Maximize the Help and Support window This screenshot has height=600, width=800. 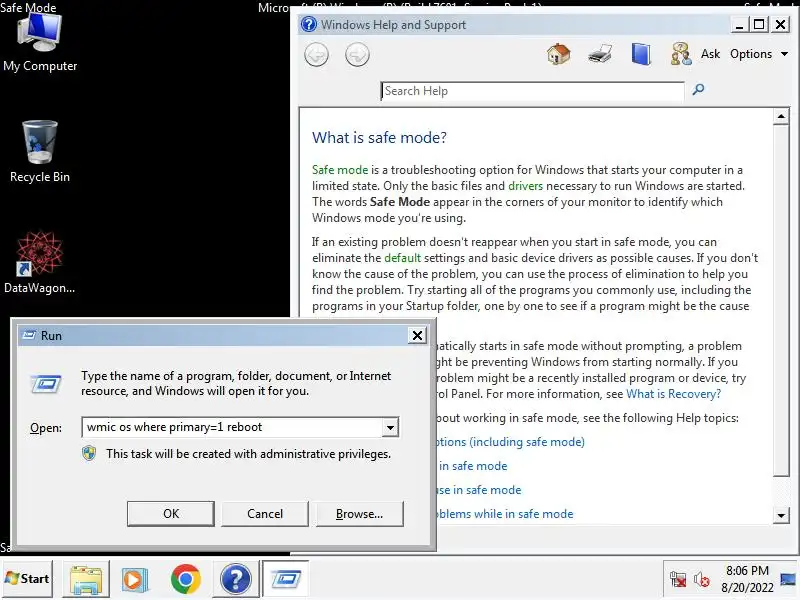pos(760,24)
